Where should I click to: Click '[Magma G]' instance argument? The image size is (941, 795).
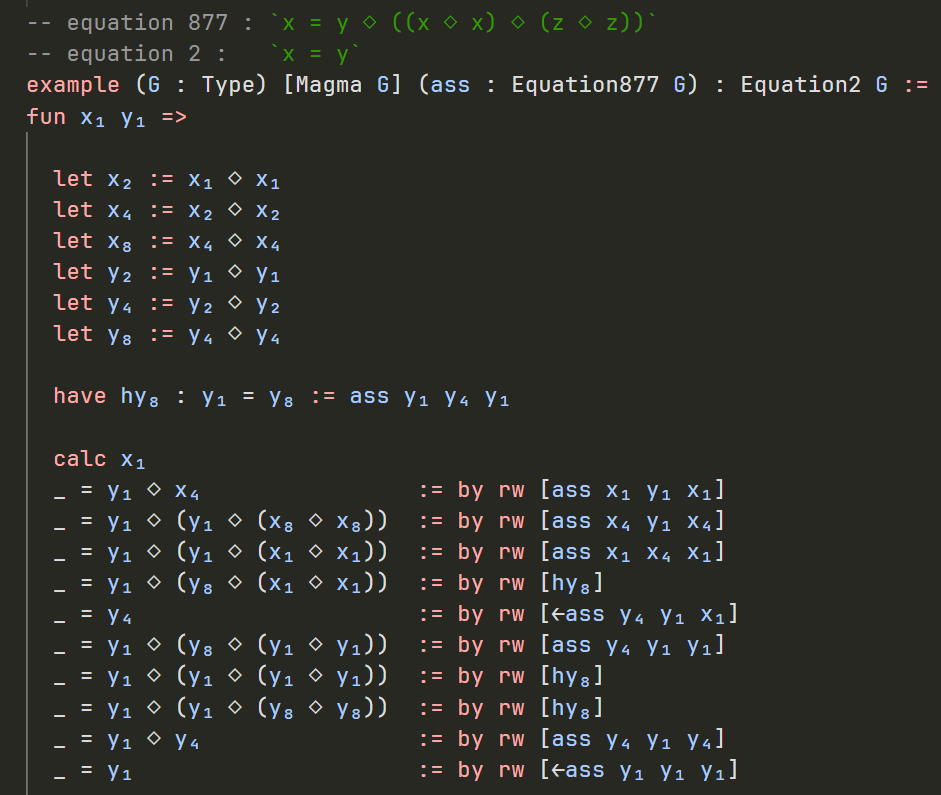click(343, 85)
